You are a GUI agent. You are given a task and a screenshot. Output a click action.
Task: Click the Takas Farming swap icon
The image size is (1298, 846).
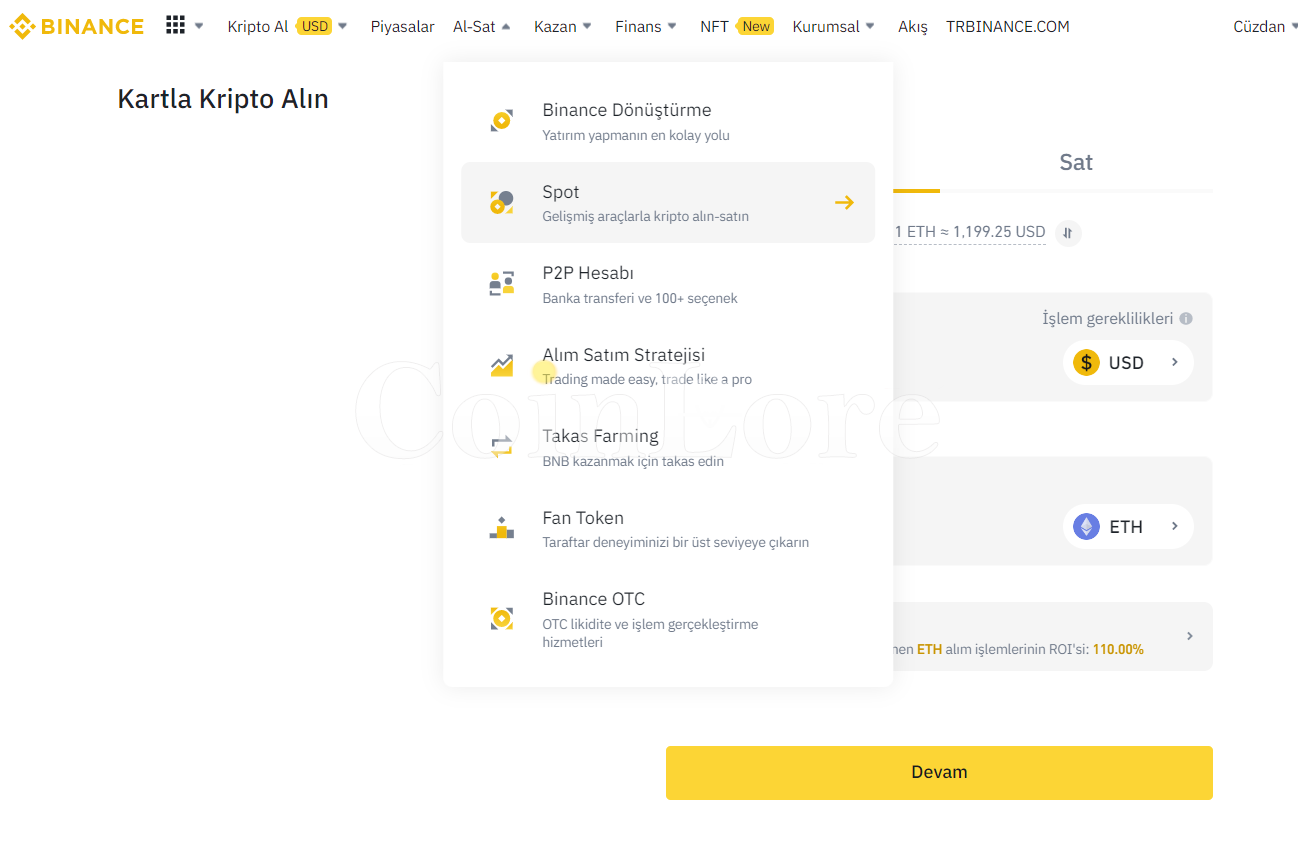(x=502, y=446)
